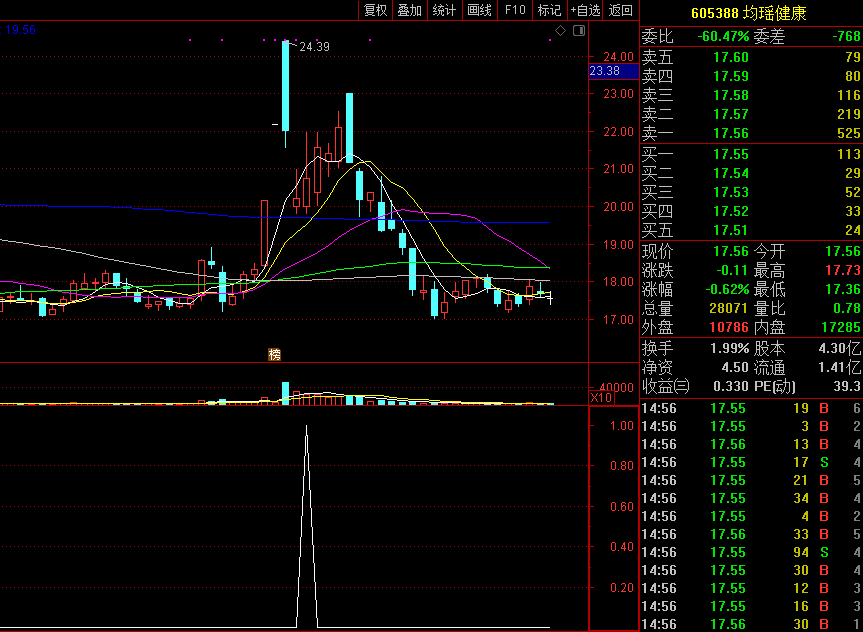This screenshot has height=632, width=863.
Task: Click the diamond icon above the chart
Action: point(560,31)
